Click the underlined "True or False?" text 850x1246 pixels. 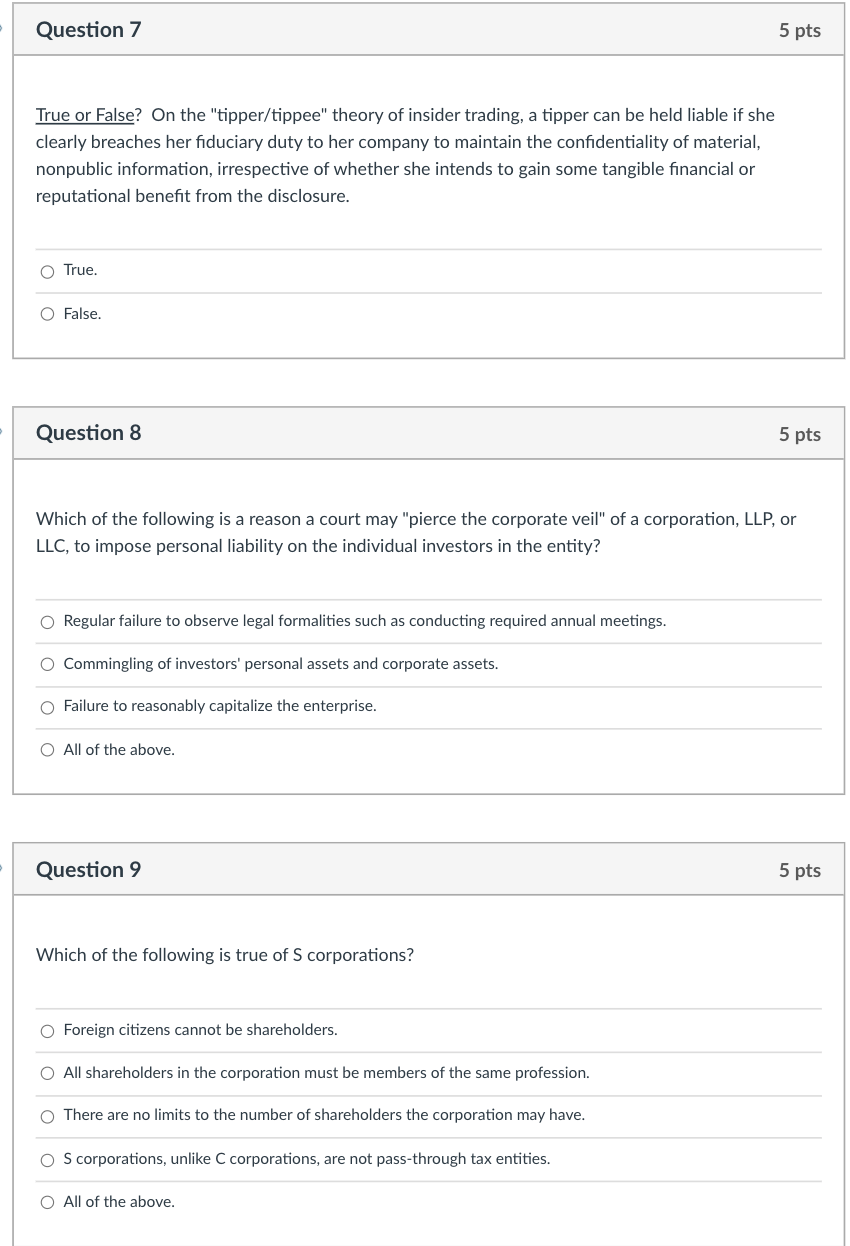tap(84, 115)
